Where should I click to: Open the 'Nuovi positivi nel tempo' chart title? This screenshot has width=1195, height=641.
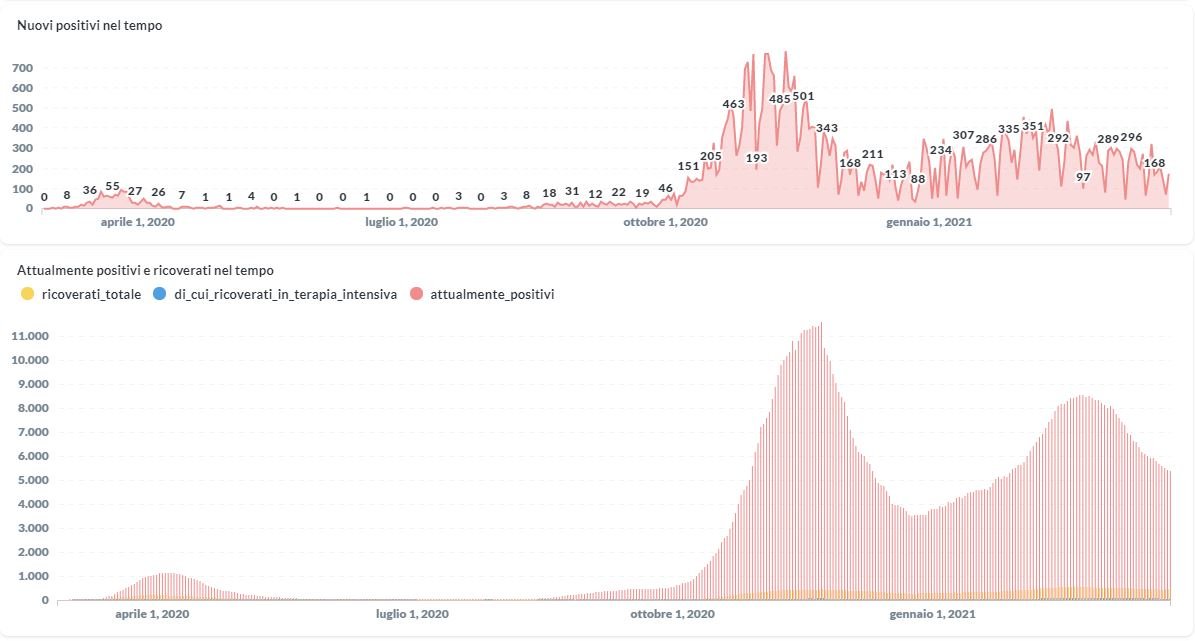90,25
